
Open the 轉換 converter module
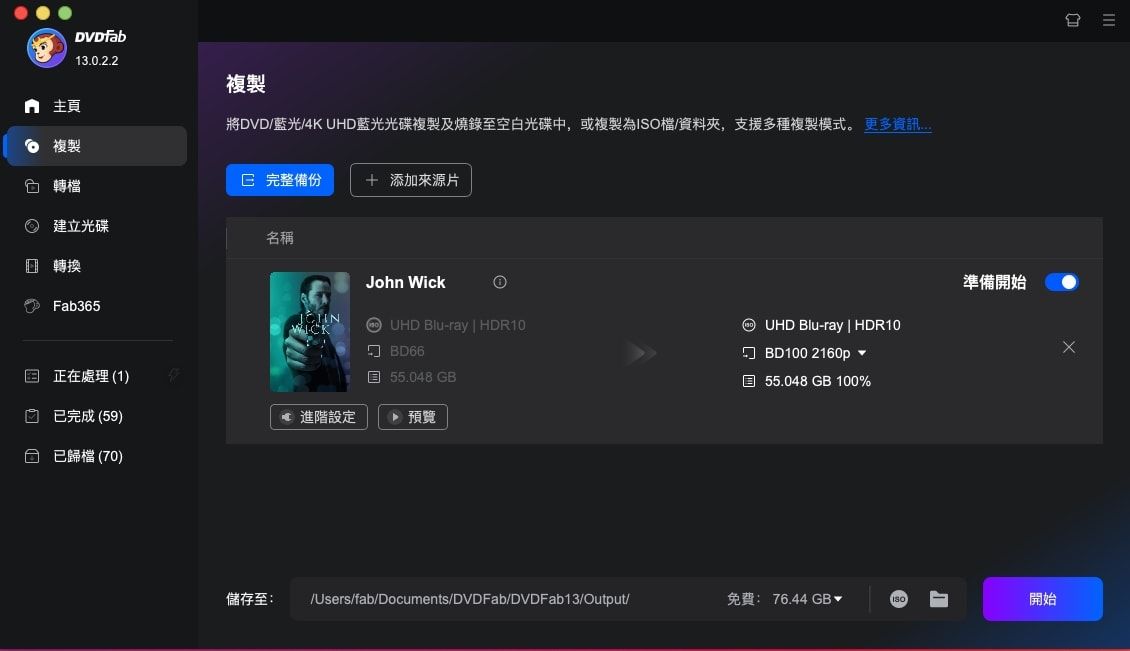(x=96, y=266)
